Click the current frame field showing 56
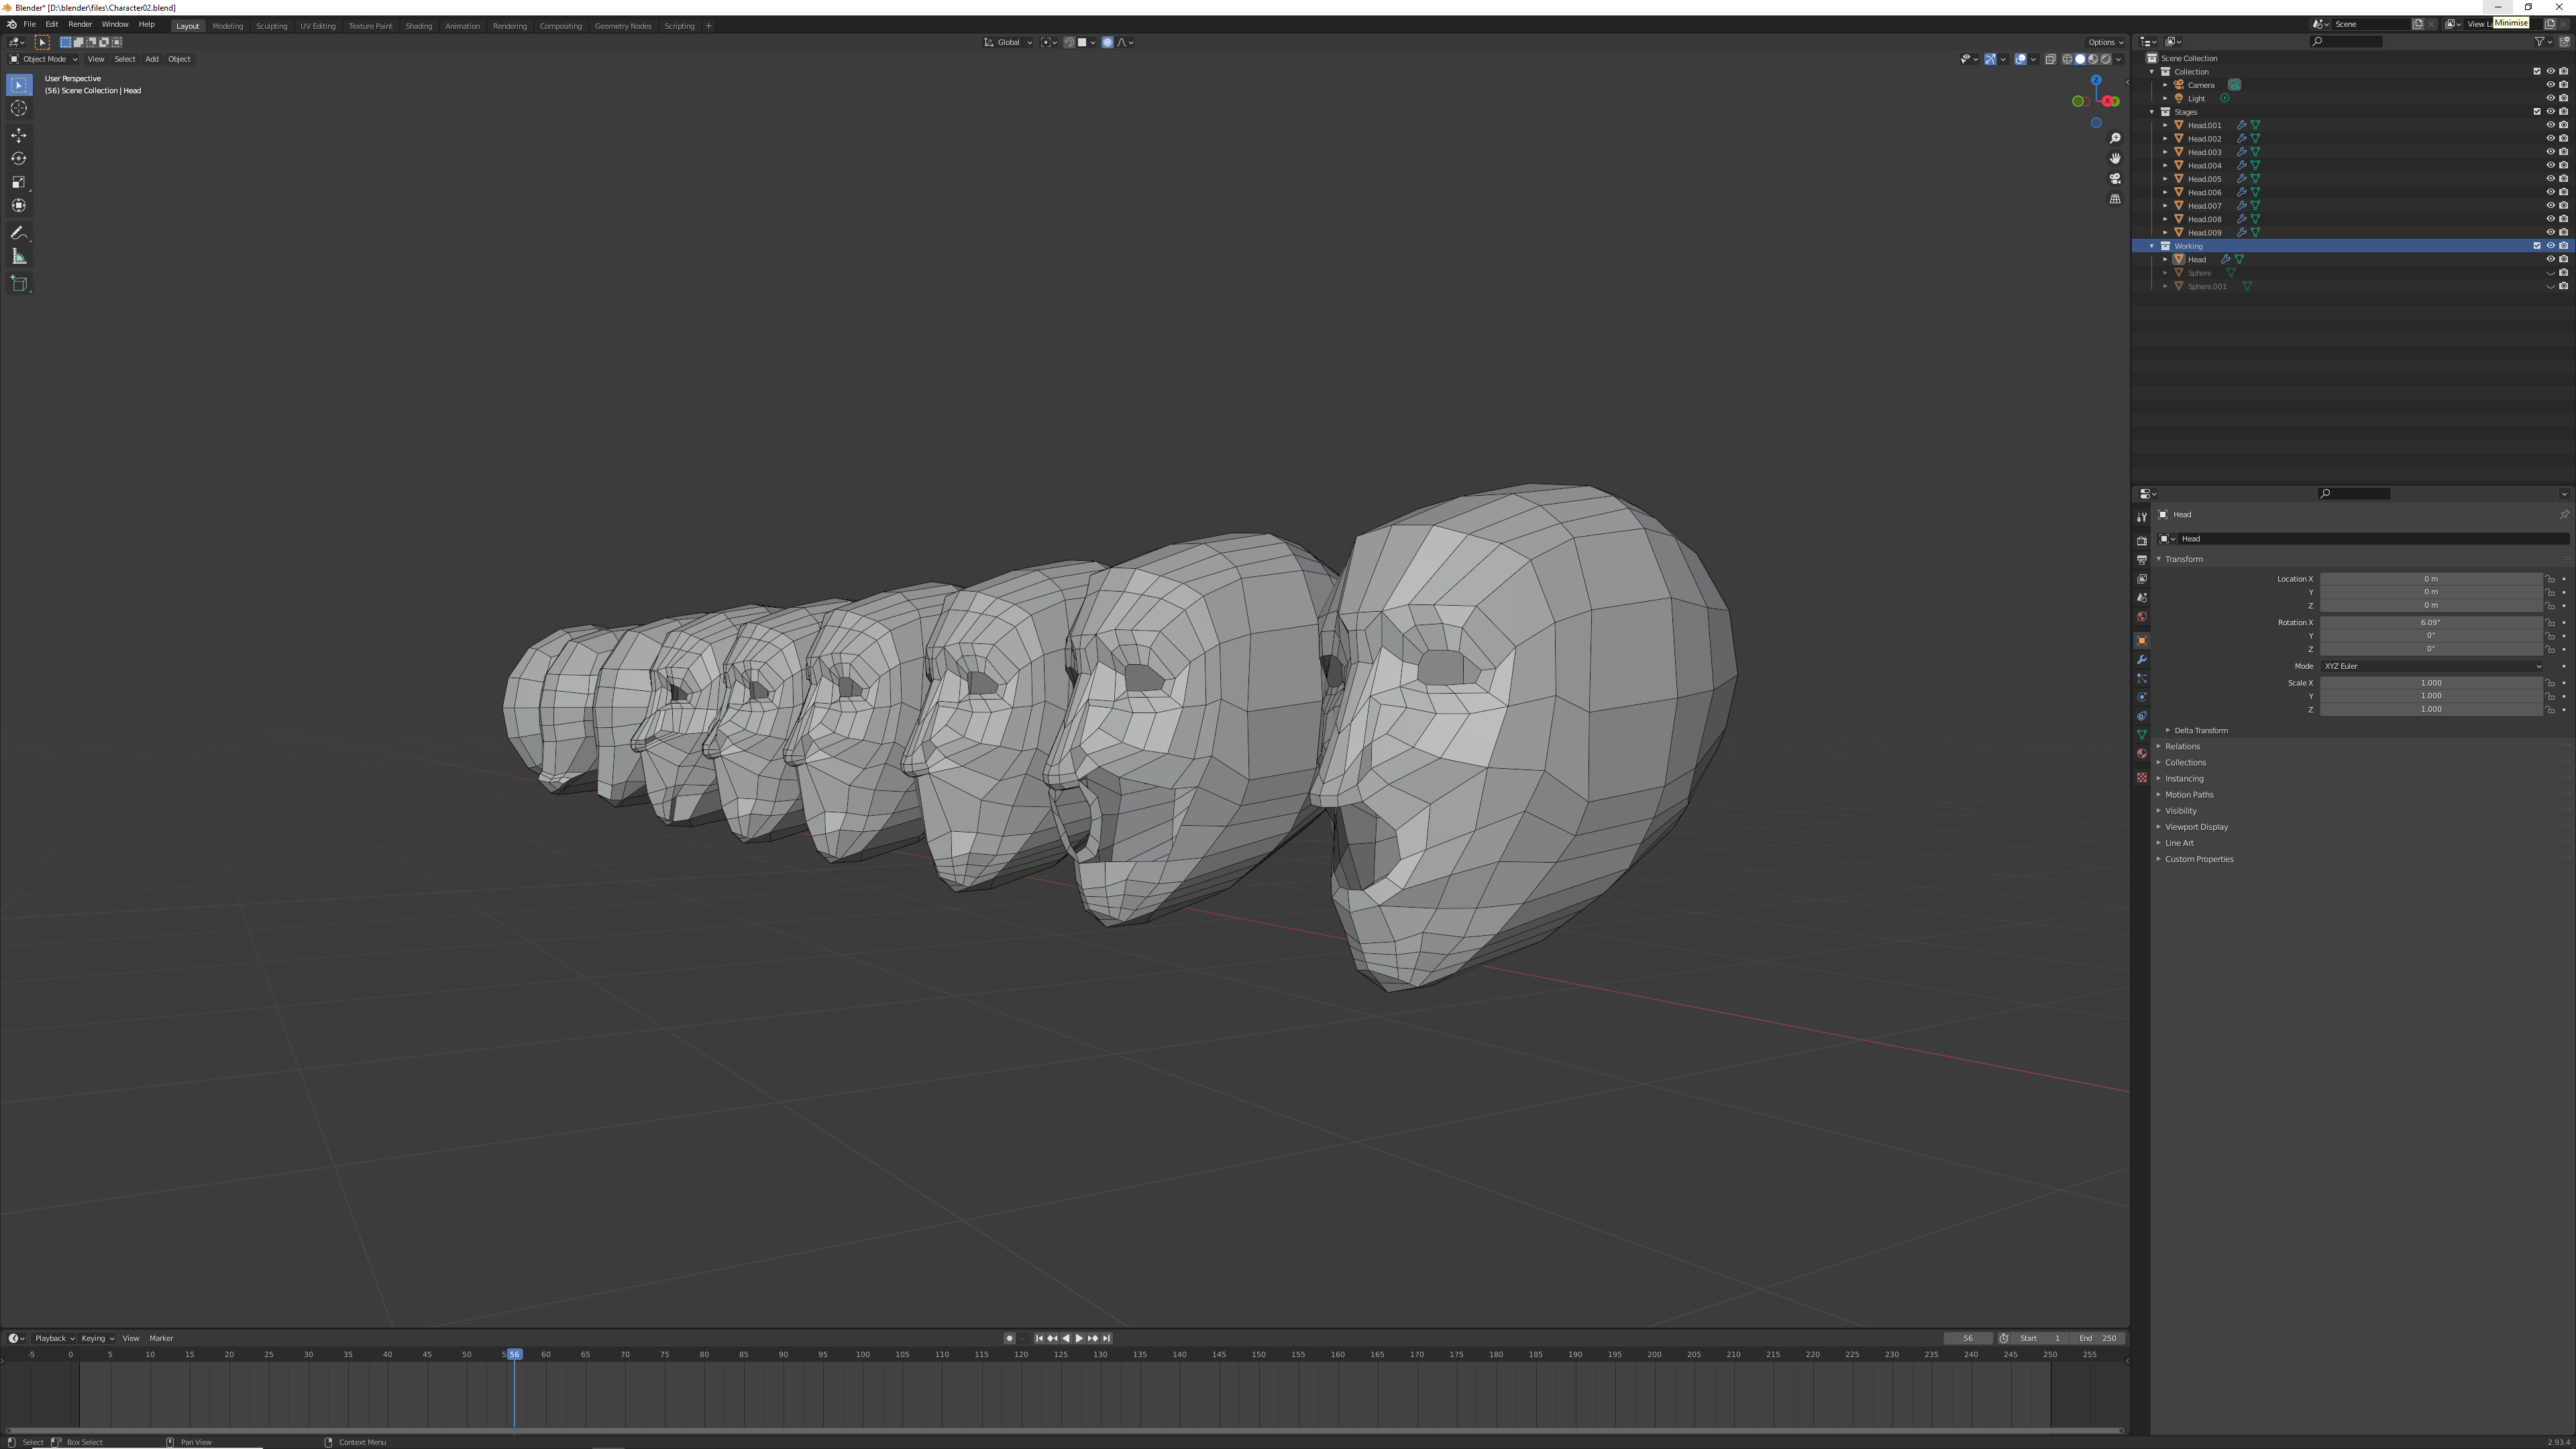 tap(1968, 1338)
